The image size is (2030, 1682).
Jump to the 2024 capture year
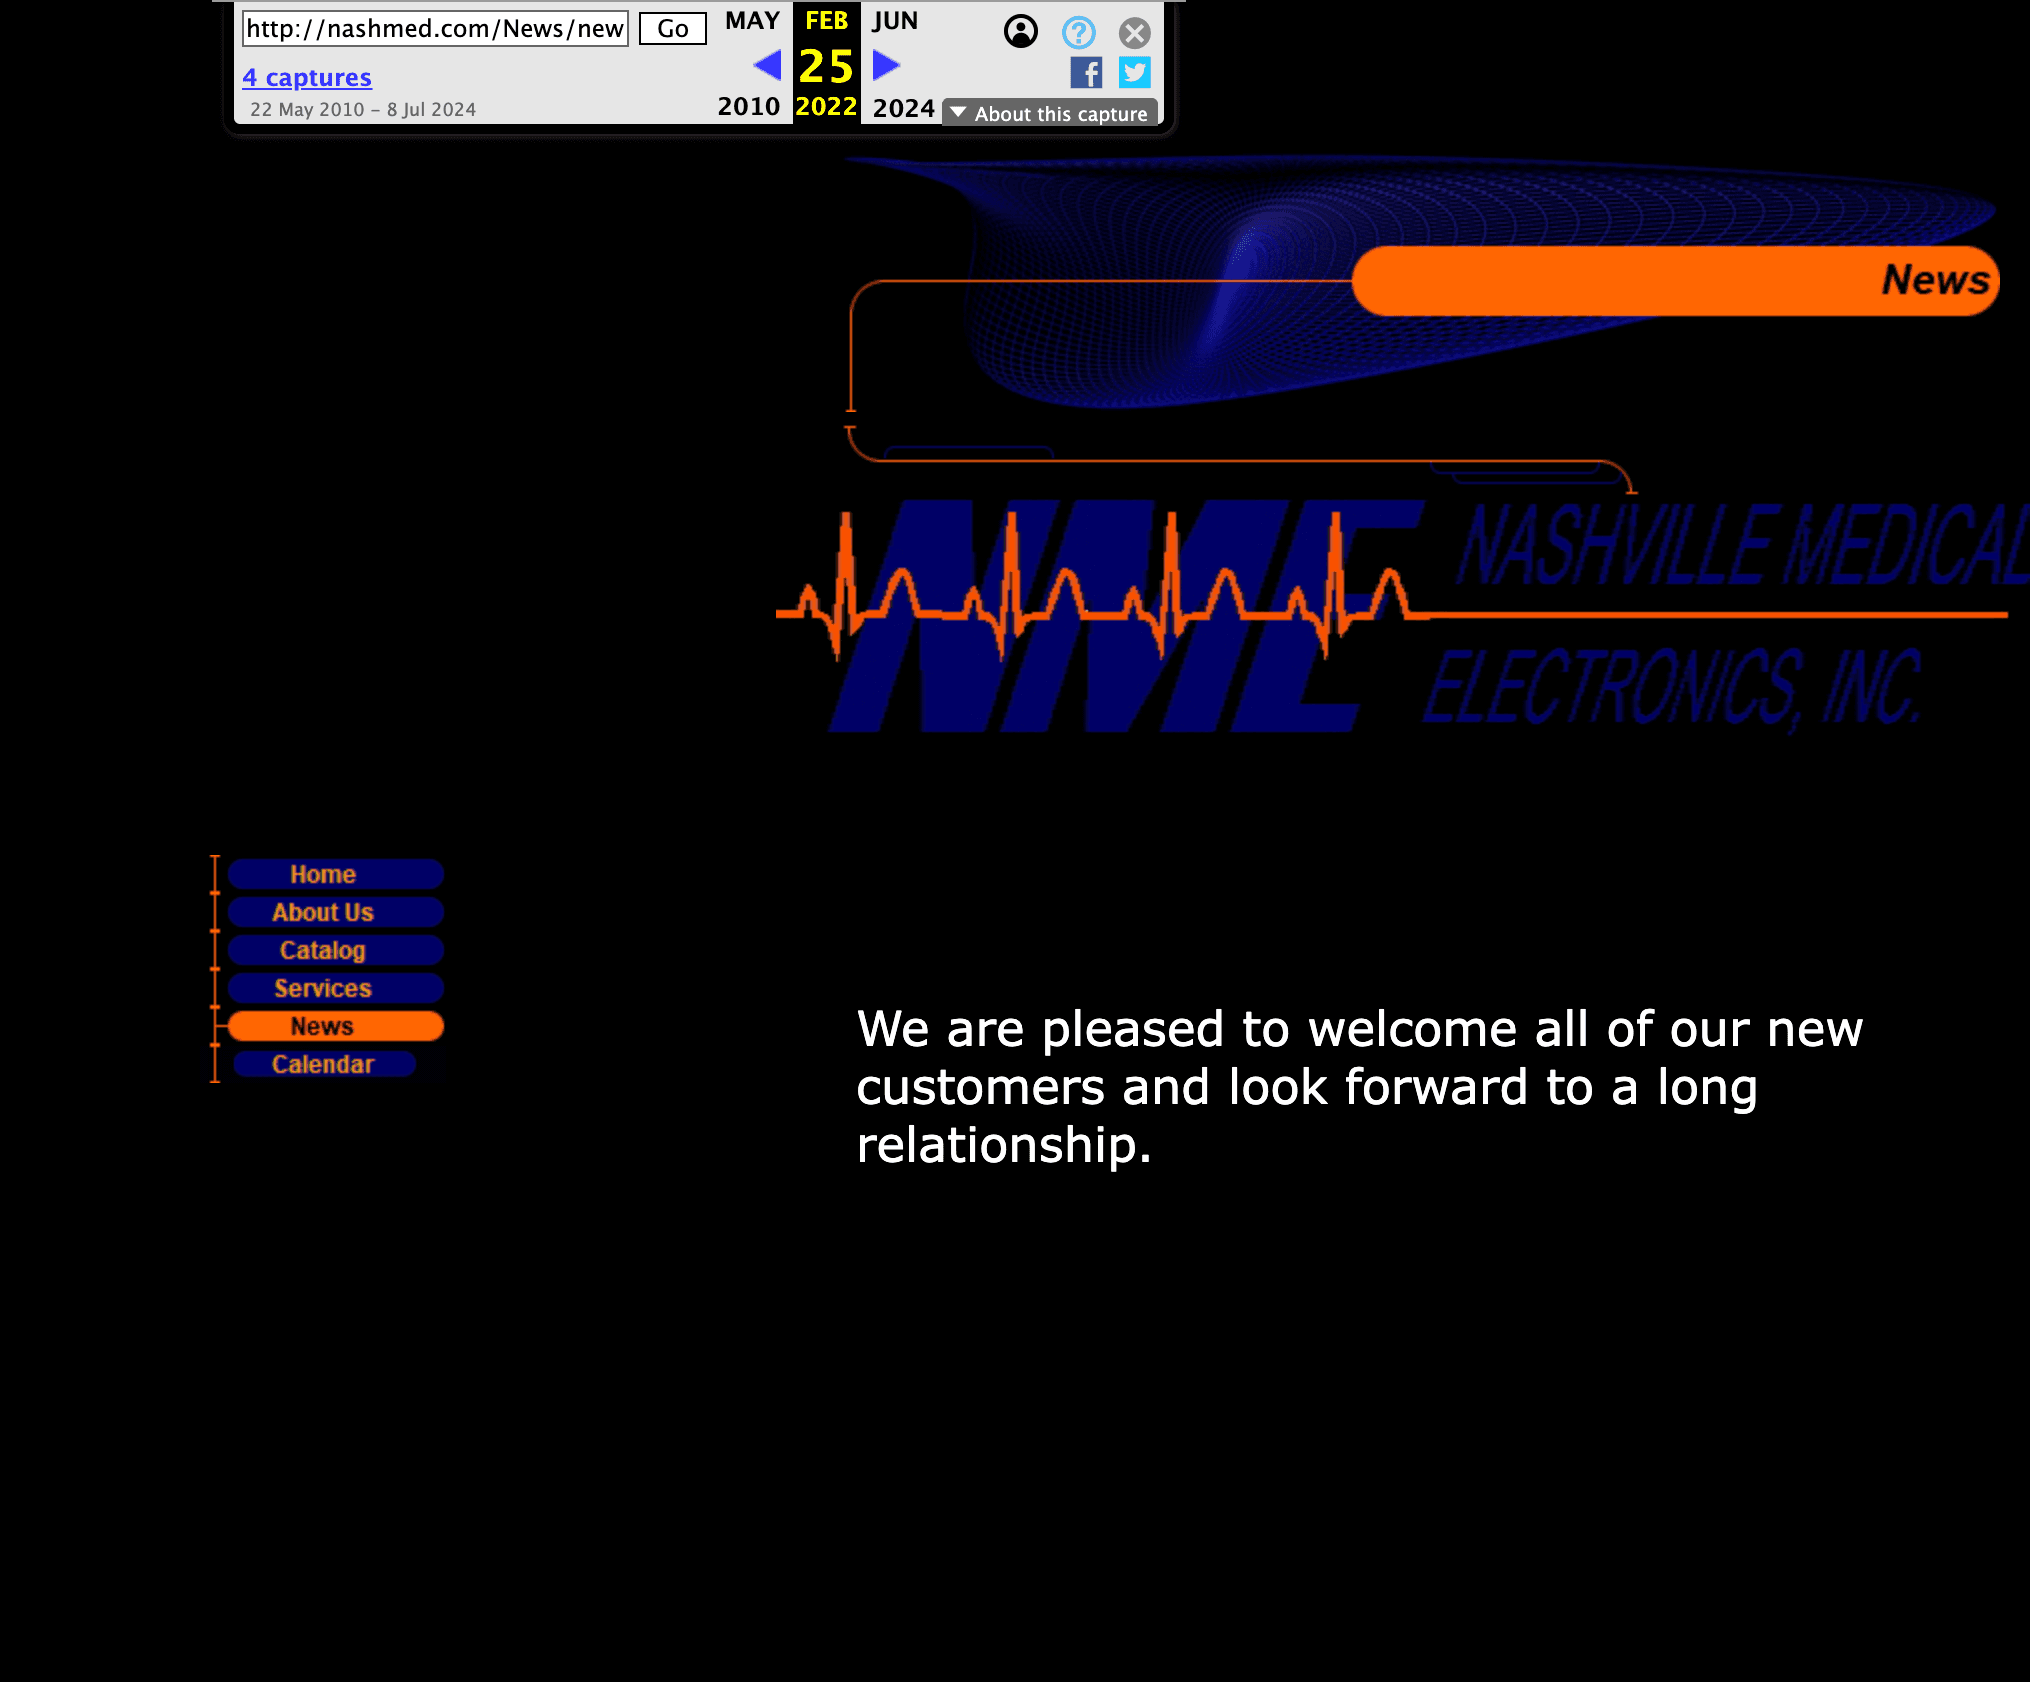903,108
